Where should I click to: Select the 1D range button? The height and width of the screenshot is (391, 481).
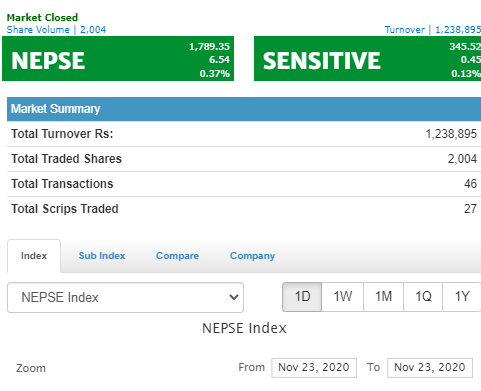[x=302, y=297]
